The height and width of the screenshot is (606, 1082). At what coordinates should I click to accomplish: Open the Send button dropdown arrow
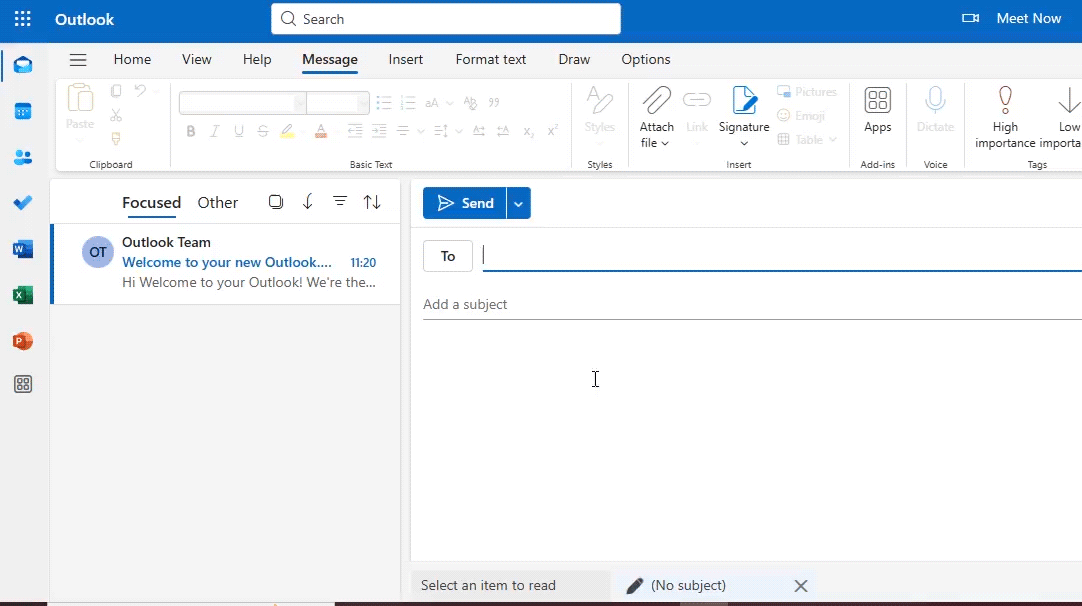(x=518, y=203)
